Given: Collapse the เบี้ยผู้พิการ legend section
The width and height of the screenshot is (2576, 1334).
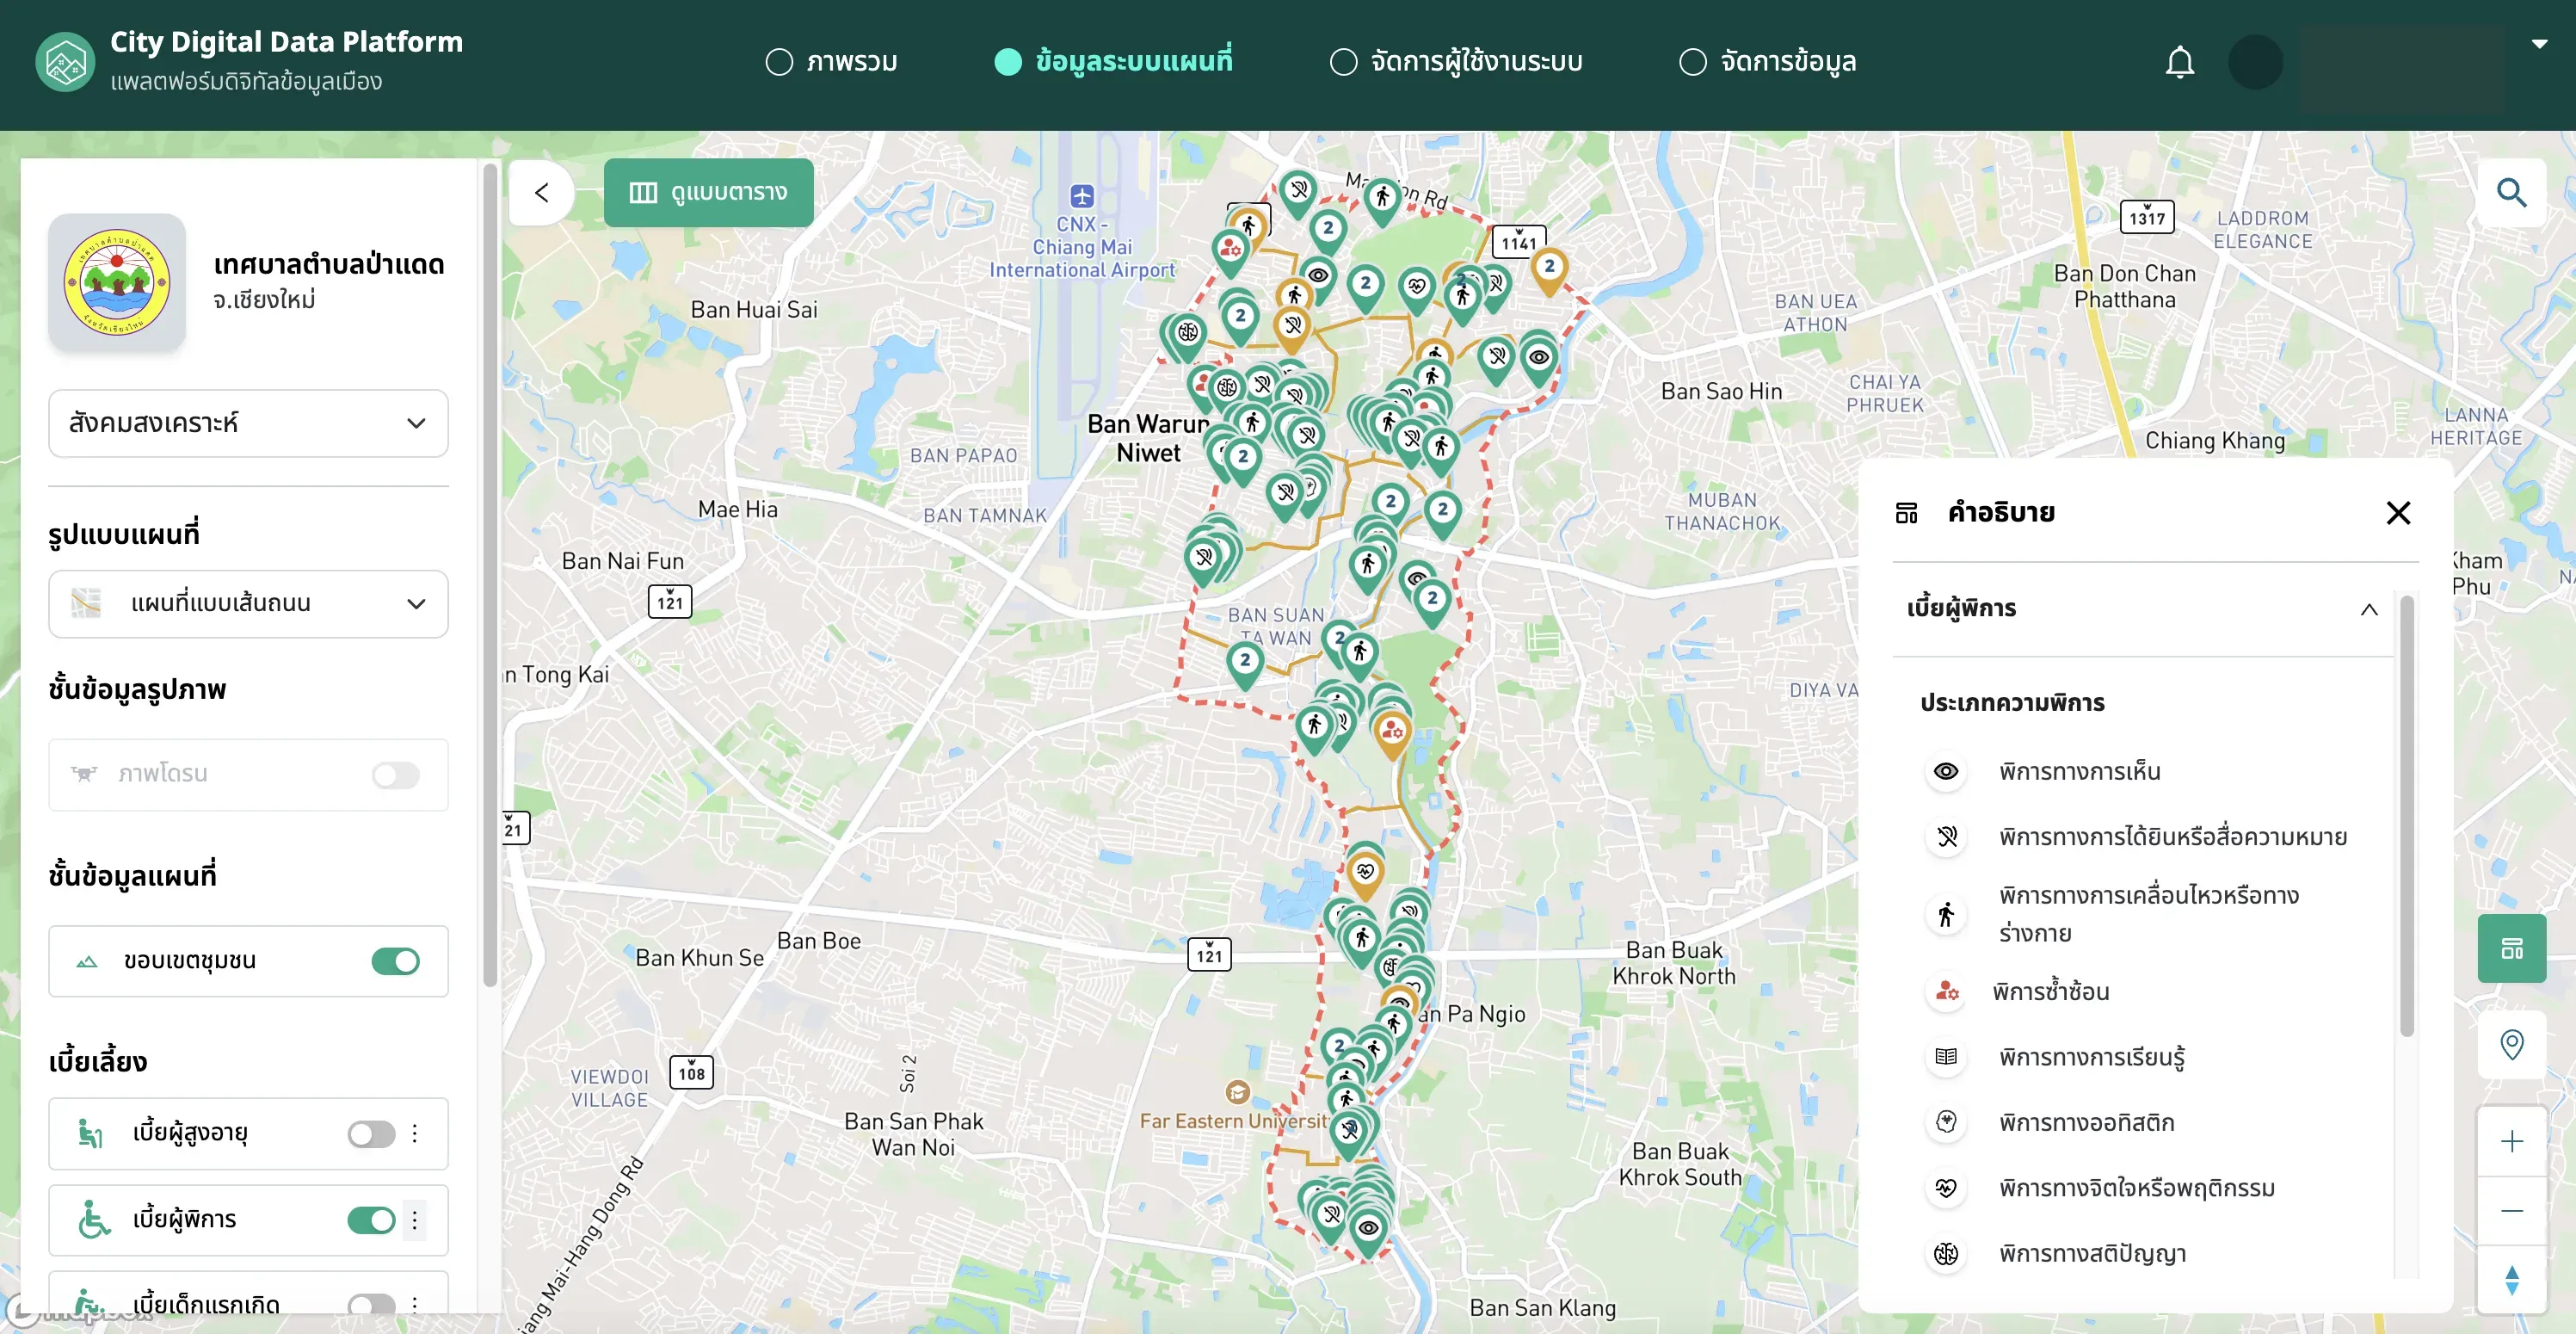Looking at the screenshot, I should pyautogui.click(x=2368, y=609).
